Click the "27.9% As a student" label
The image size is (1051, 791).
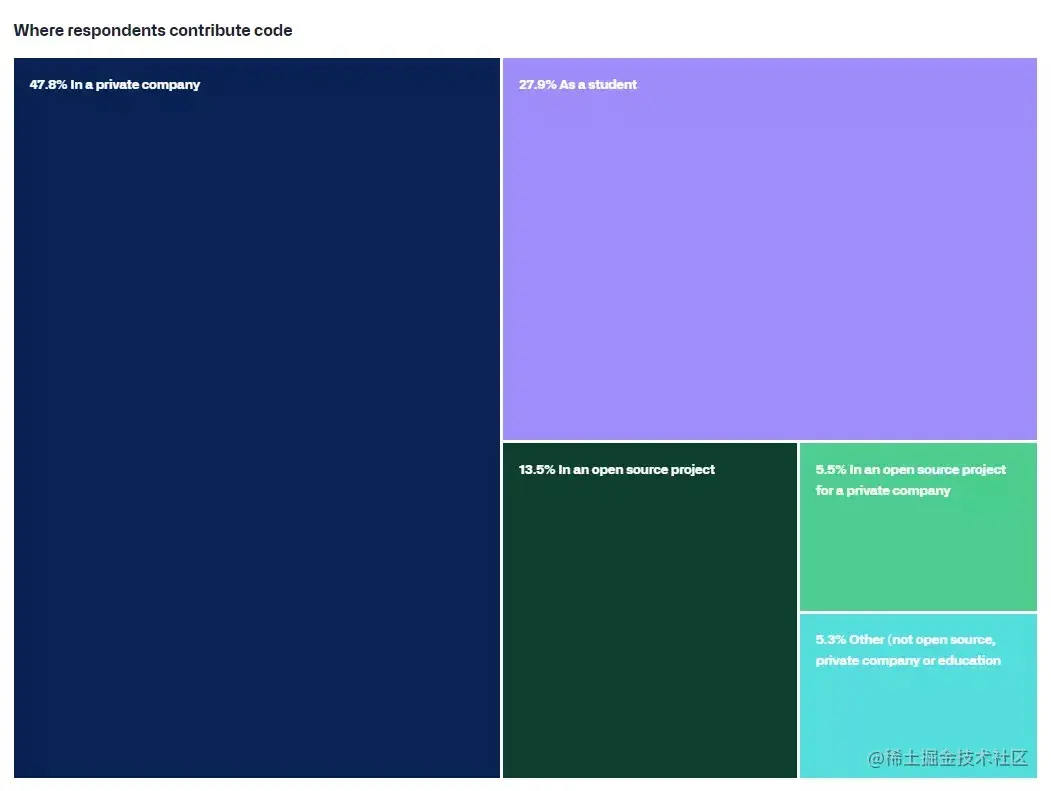(x=578, y=84)
